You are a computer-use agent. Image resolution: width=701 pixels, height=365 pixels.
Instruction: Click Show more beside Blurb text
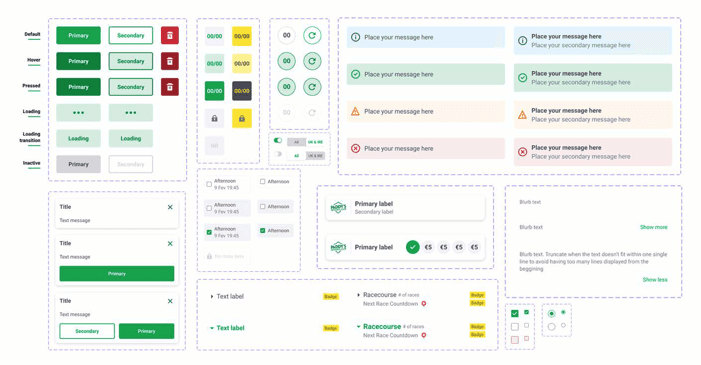click(x=654, y=227)
